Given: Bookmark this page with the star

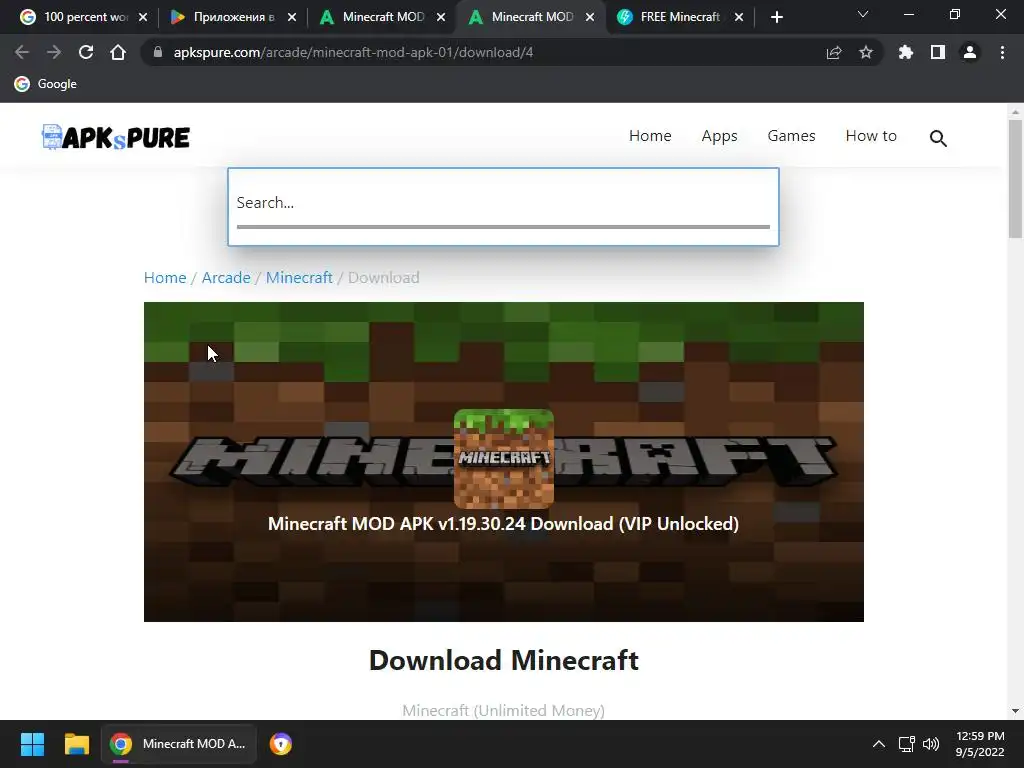Looking at the screenshot, I should (866, 52).
